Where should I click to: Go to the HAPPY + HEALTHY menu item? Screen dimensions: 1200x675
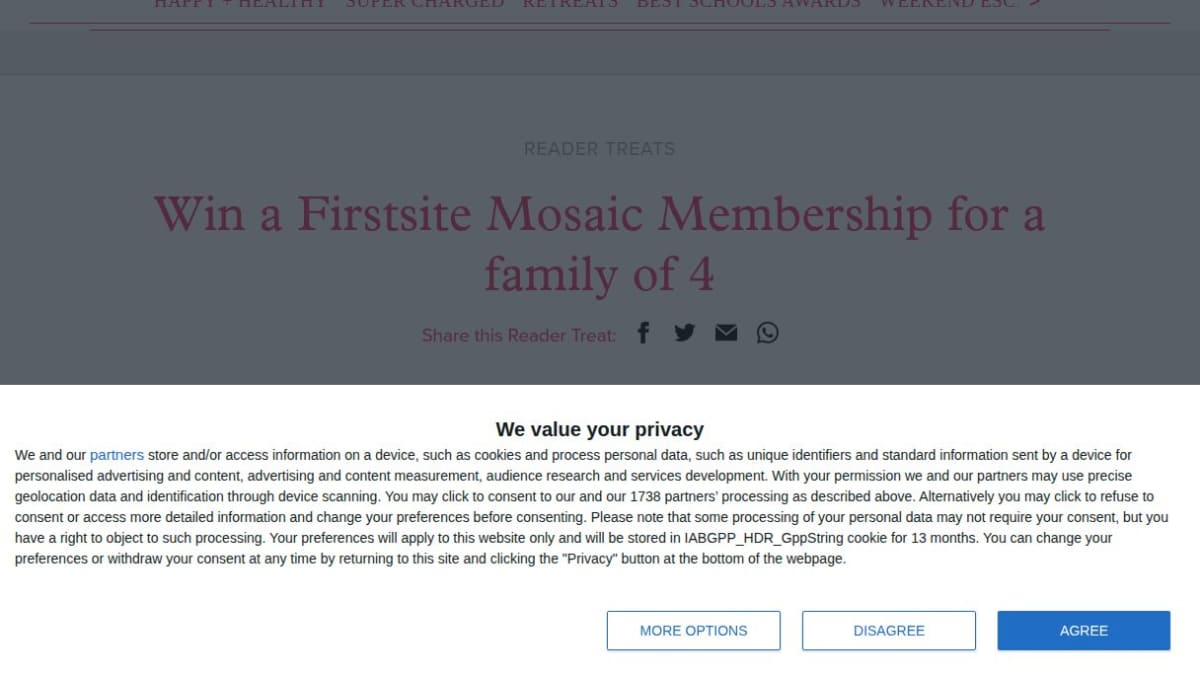pyautogui.click(x=240, y=3)
